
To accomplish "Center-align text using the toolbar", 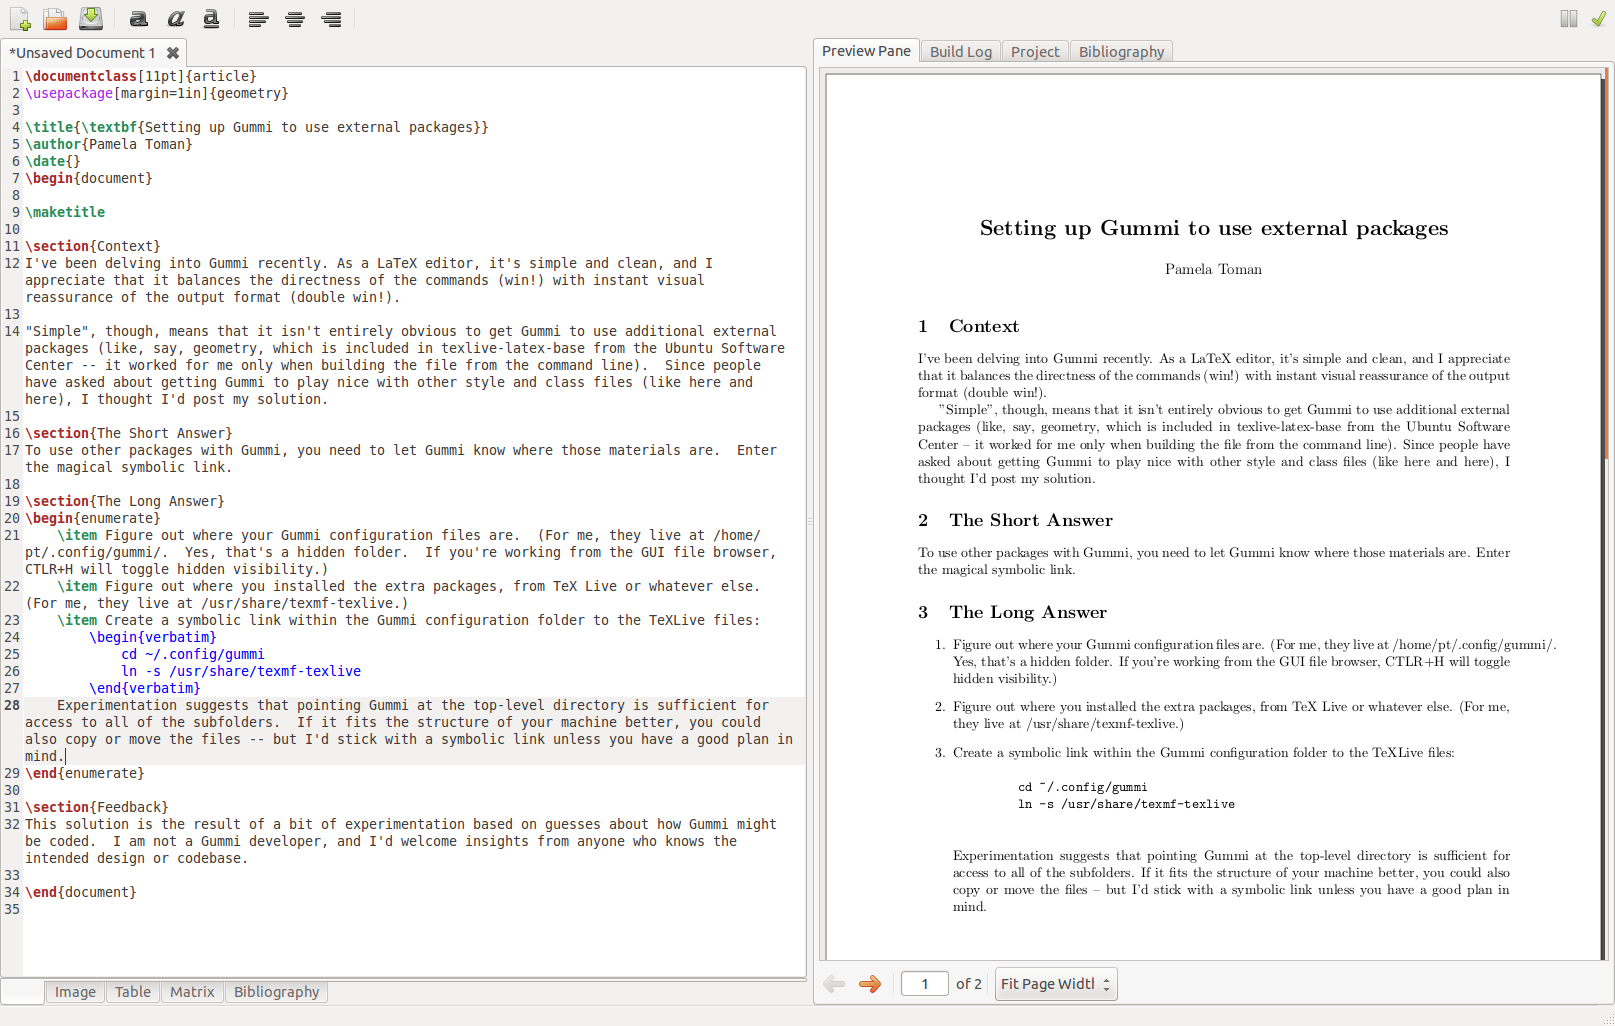I will coord(295,19).
